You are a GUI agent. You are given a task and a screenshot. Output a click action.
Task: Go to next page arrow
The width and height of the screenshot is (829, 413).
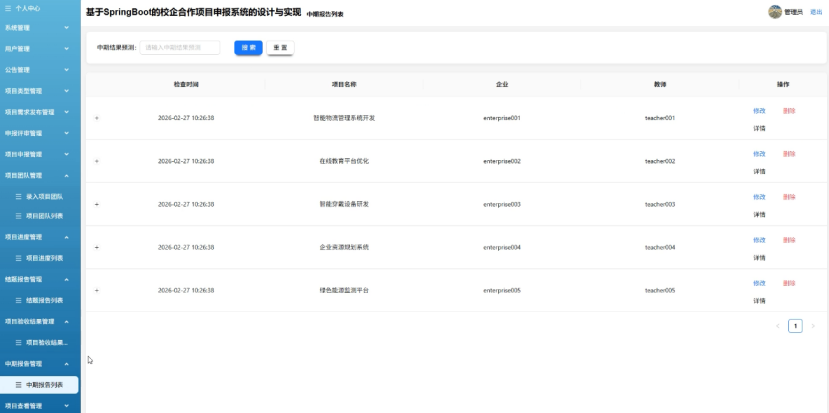point(813,326)
